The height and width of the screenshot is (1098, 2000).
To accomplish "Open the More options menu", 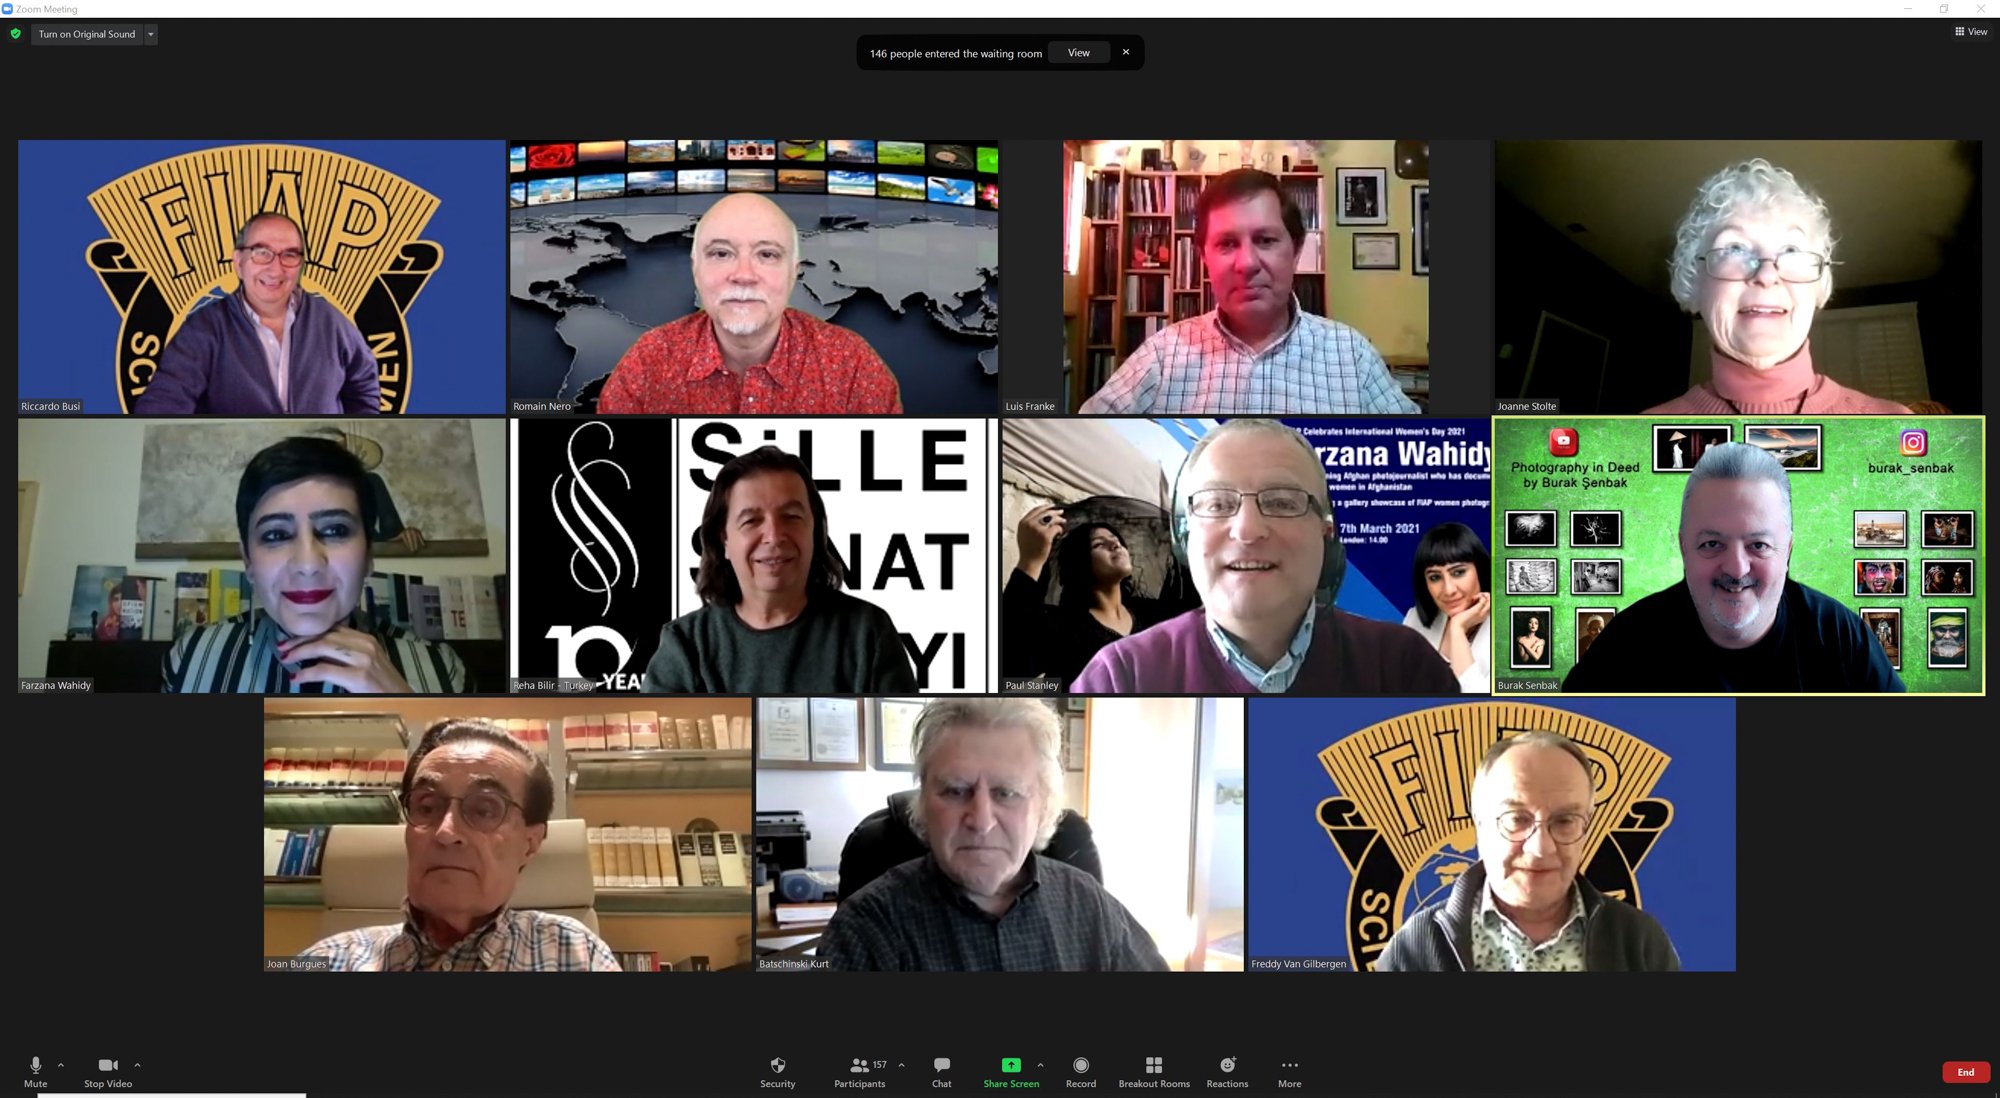I will click(x=1290, y=1071).
